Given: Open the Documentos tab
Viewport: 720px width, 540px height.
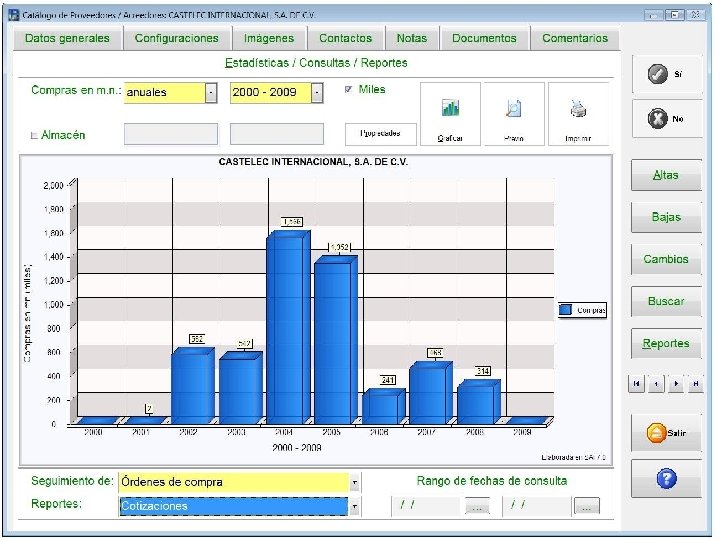Looking at the screenshot, I should [484, 38].
